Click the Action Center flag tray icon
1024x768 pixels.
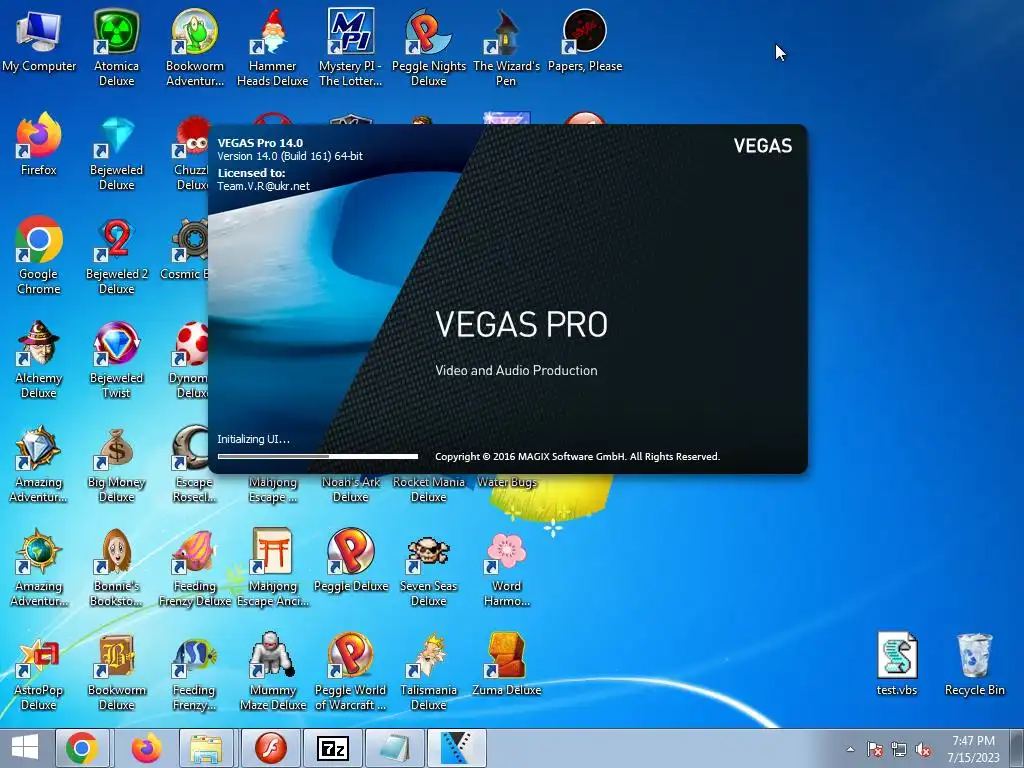874,749
